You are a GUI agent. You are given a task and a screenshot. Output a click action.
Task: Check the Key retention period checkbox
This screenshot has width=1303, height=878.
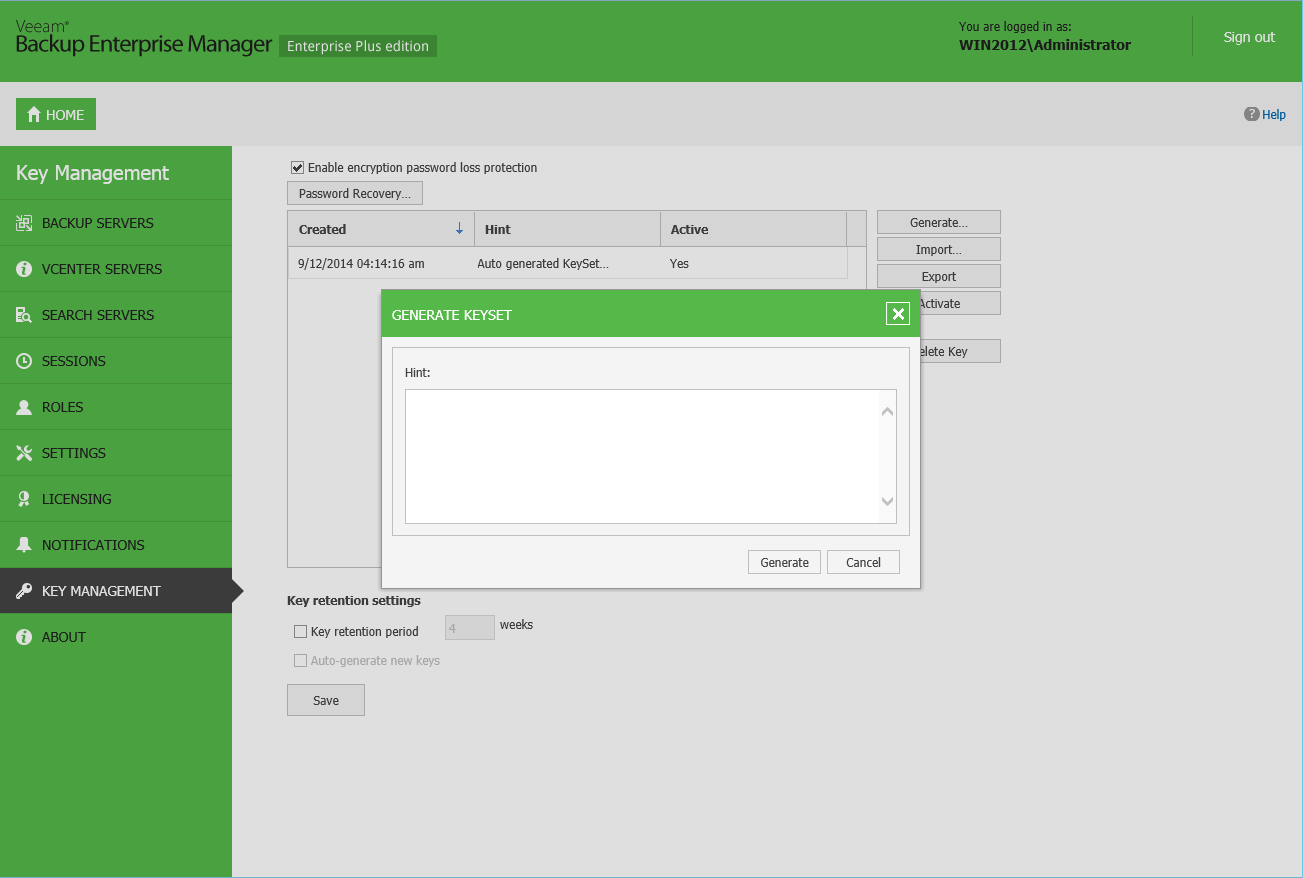click(300, 631)
